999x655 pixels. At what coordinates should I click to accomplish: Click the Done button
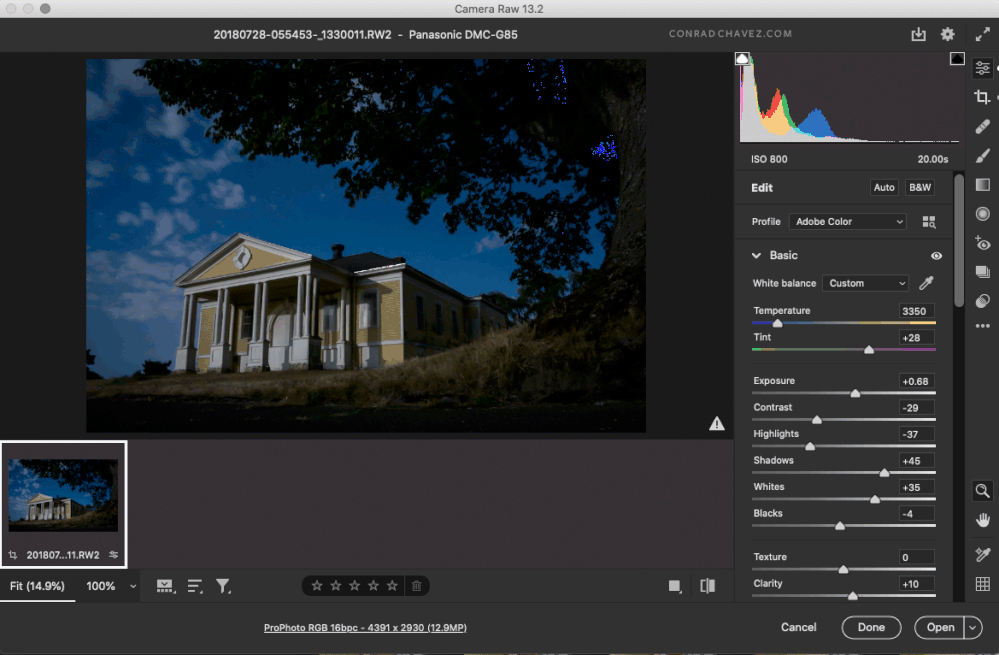pyautogui.click(x=870, y=627)
